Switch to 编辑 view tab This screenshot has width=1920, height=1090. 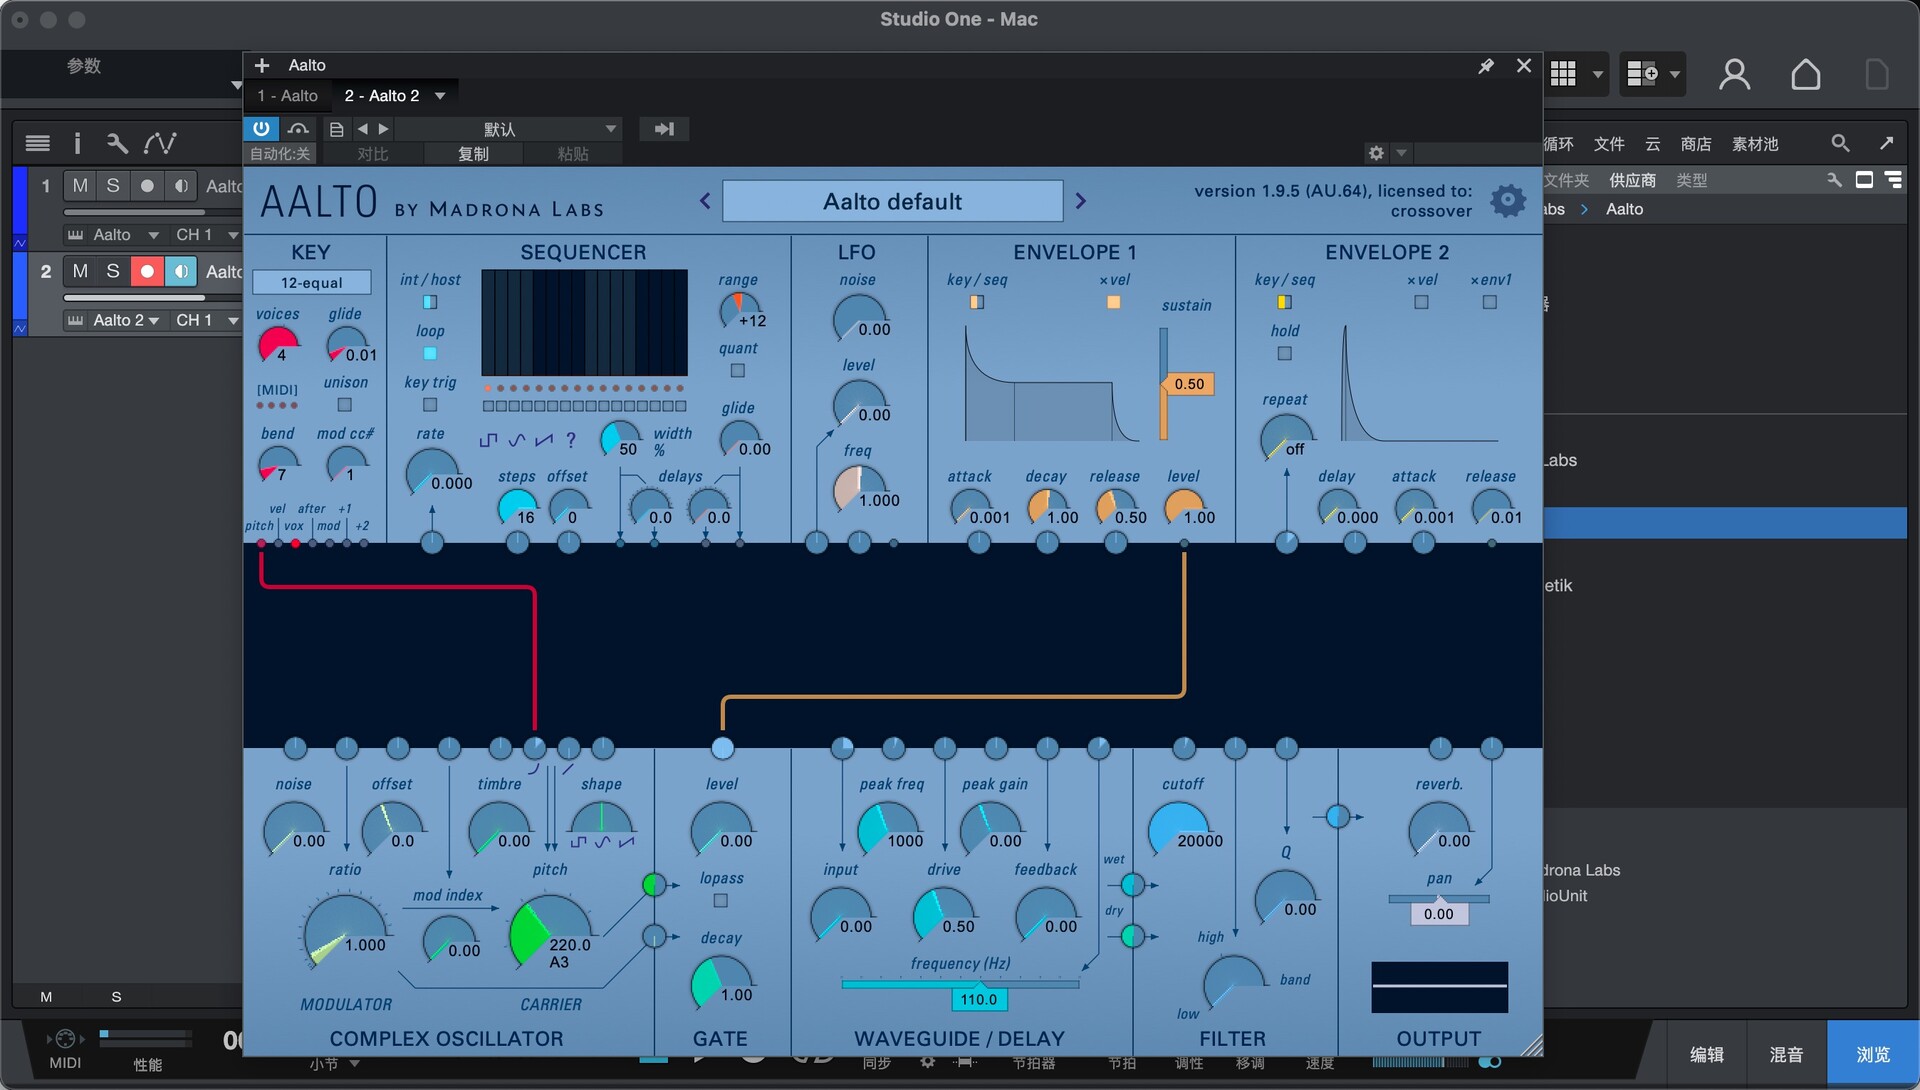point(1706,1054)
